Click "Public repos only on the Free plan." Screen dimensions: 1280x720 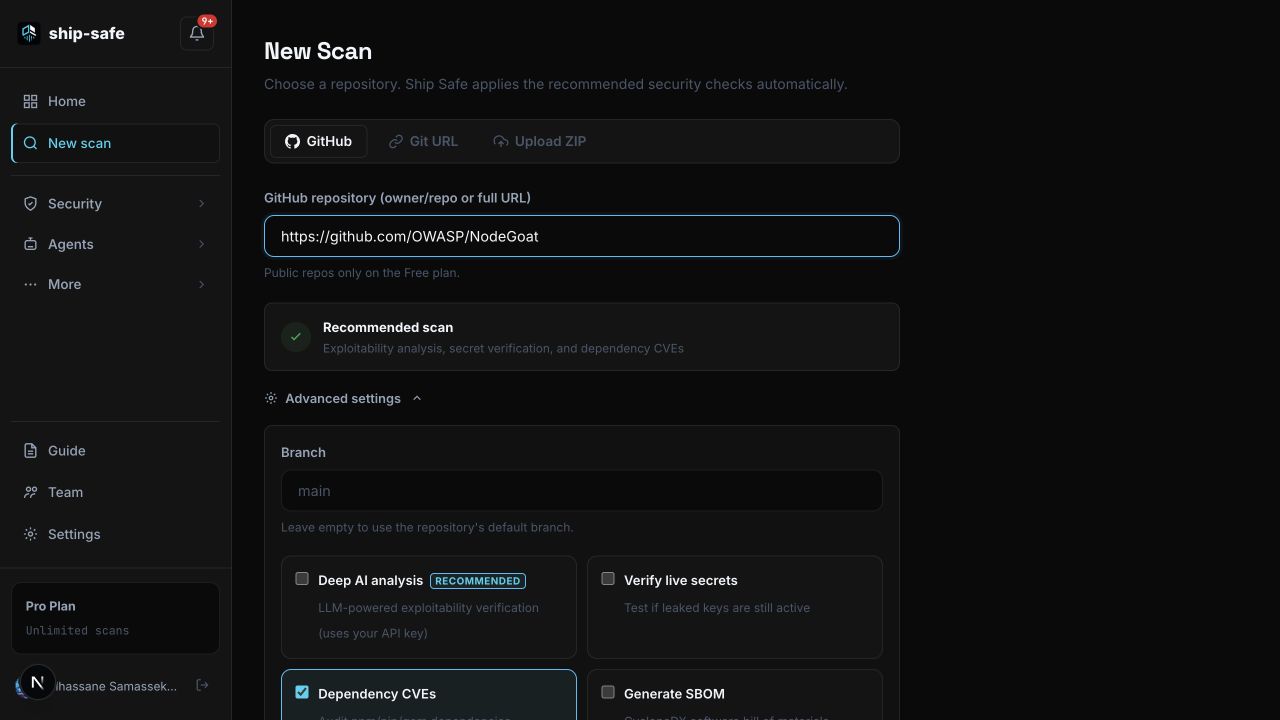362,272
